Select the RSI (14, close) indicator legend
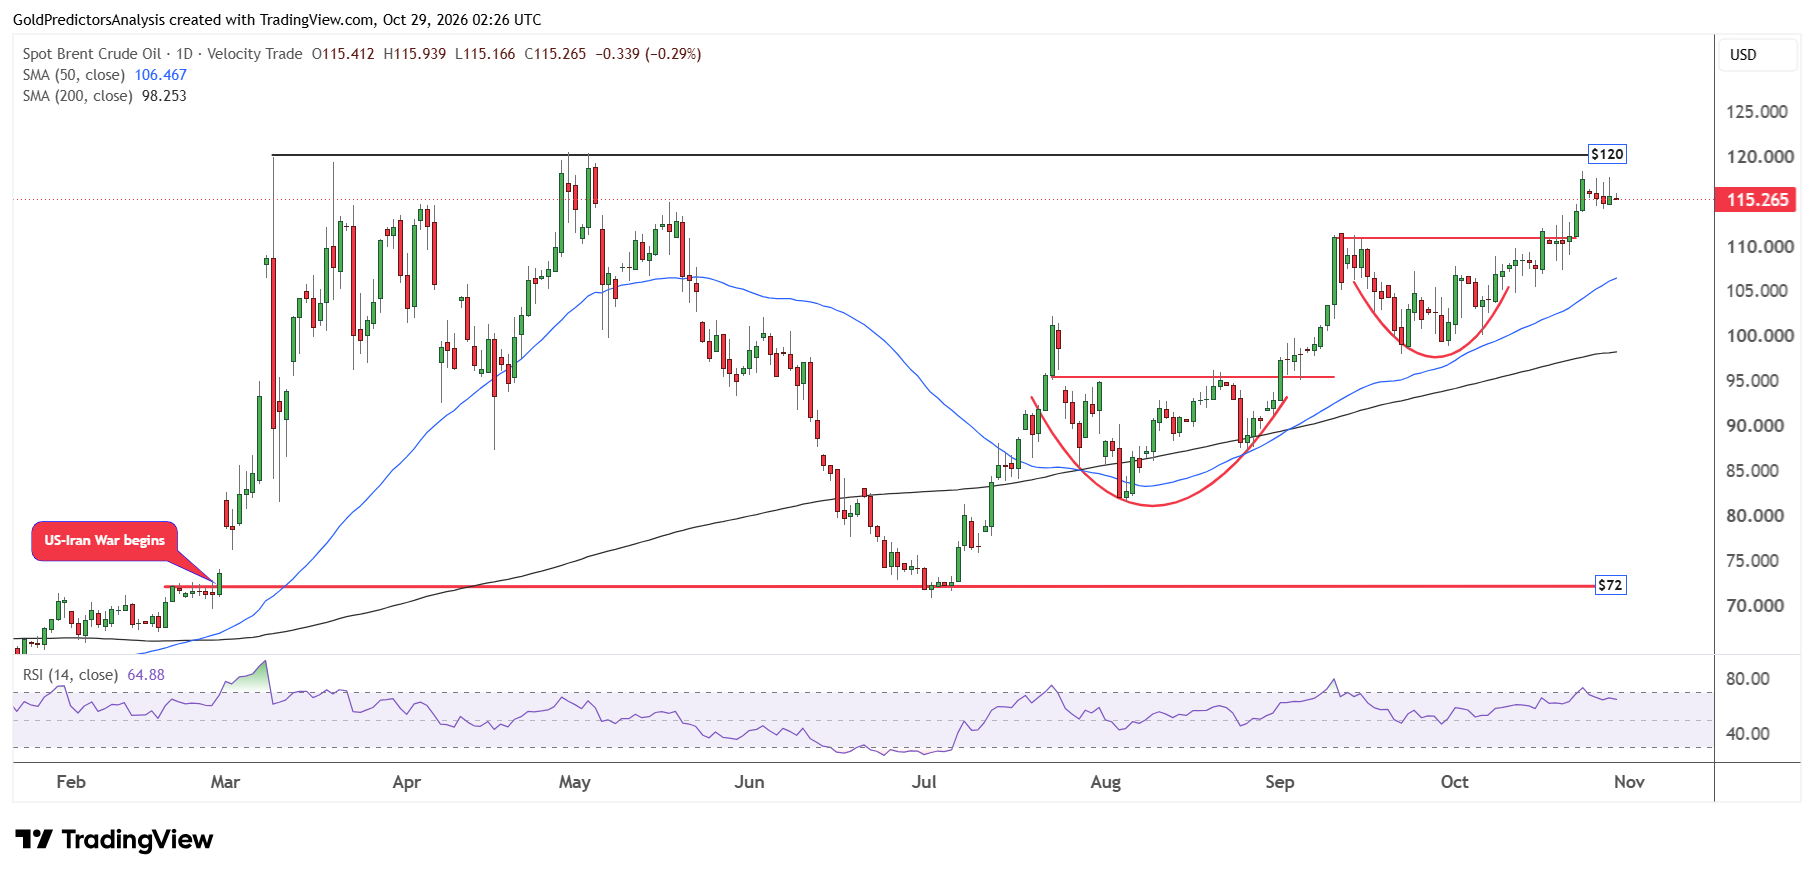Screen dimensions: 1814x877 [71, 675]
